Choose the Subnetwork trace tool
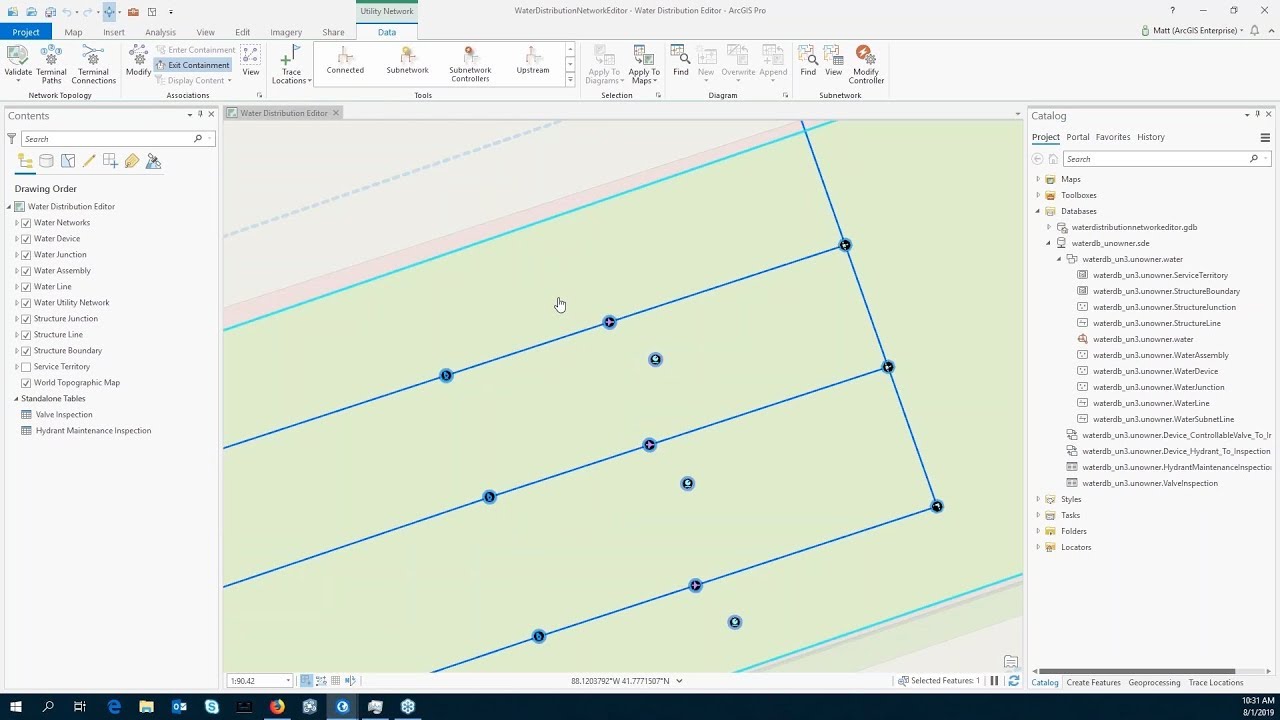 [x=407, y=62]
